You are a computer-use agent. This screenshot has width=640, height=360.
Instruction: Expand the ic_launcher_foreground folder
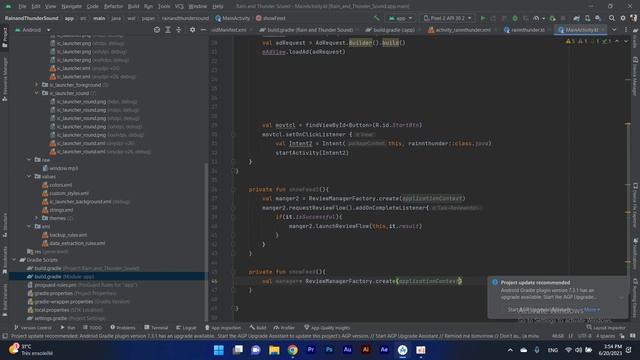pos(36,85)
